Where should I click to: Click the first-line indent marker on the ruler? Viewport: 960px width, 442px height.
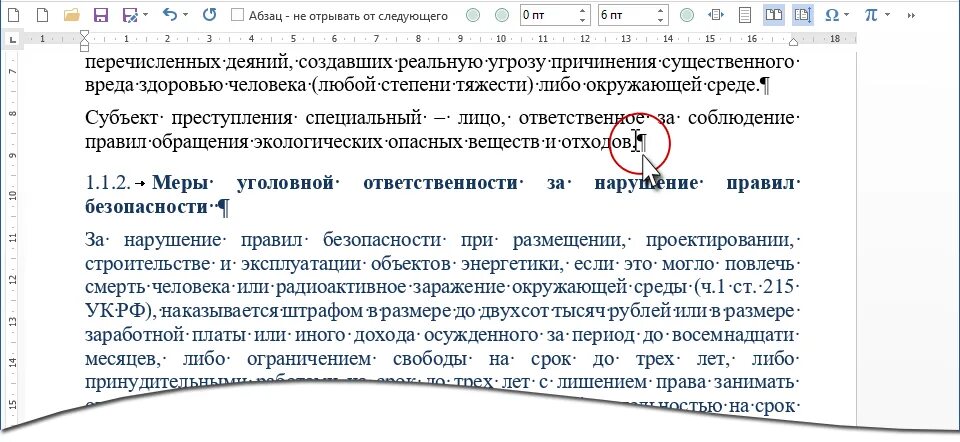coord(84,36)
